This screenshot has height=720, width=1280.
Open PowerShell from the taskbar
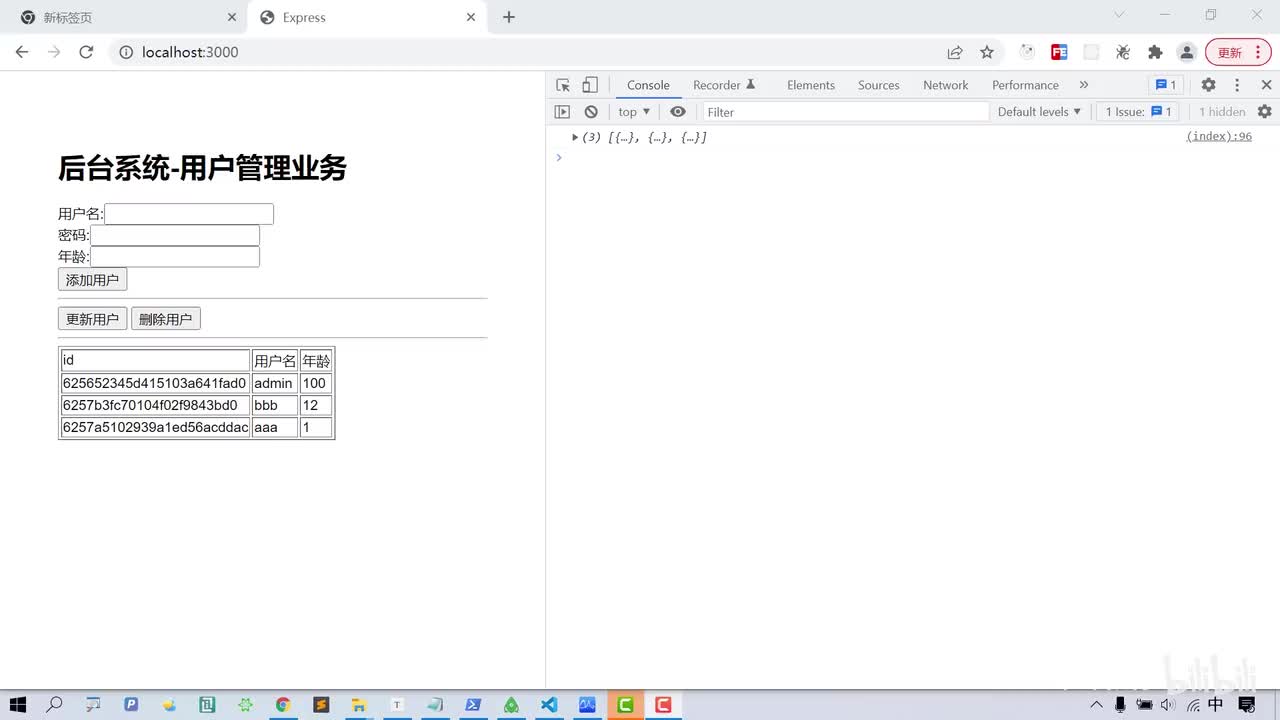pyautogui.click(x=473, y=705)
